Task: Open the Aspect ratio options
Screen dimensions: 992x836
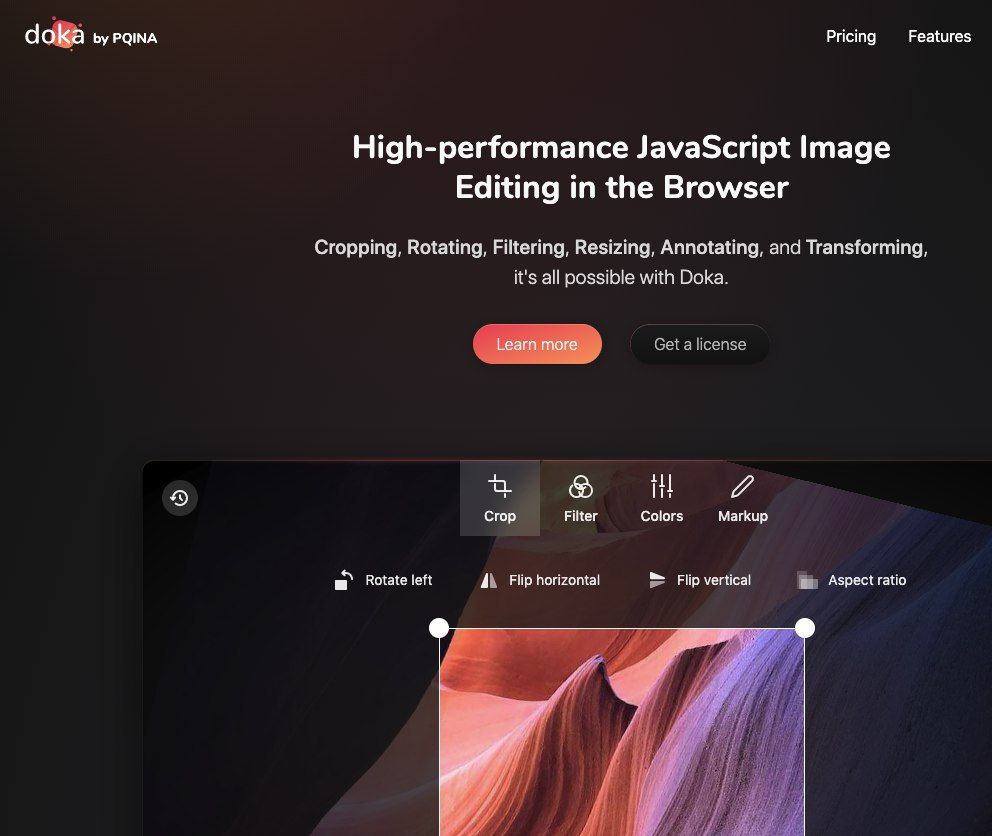Action: click(852, 580)
